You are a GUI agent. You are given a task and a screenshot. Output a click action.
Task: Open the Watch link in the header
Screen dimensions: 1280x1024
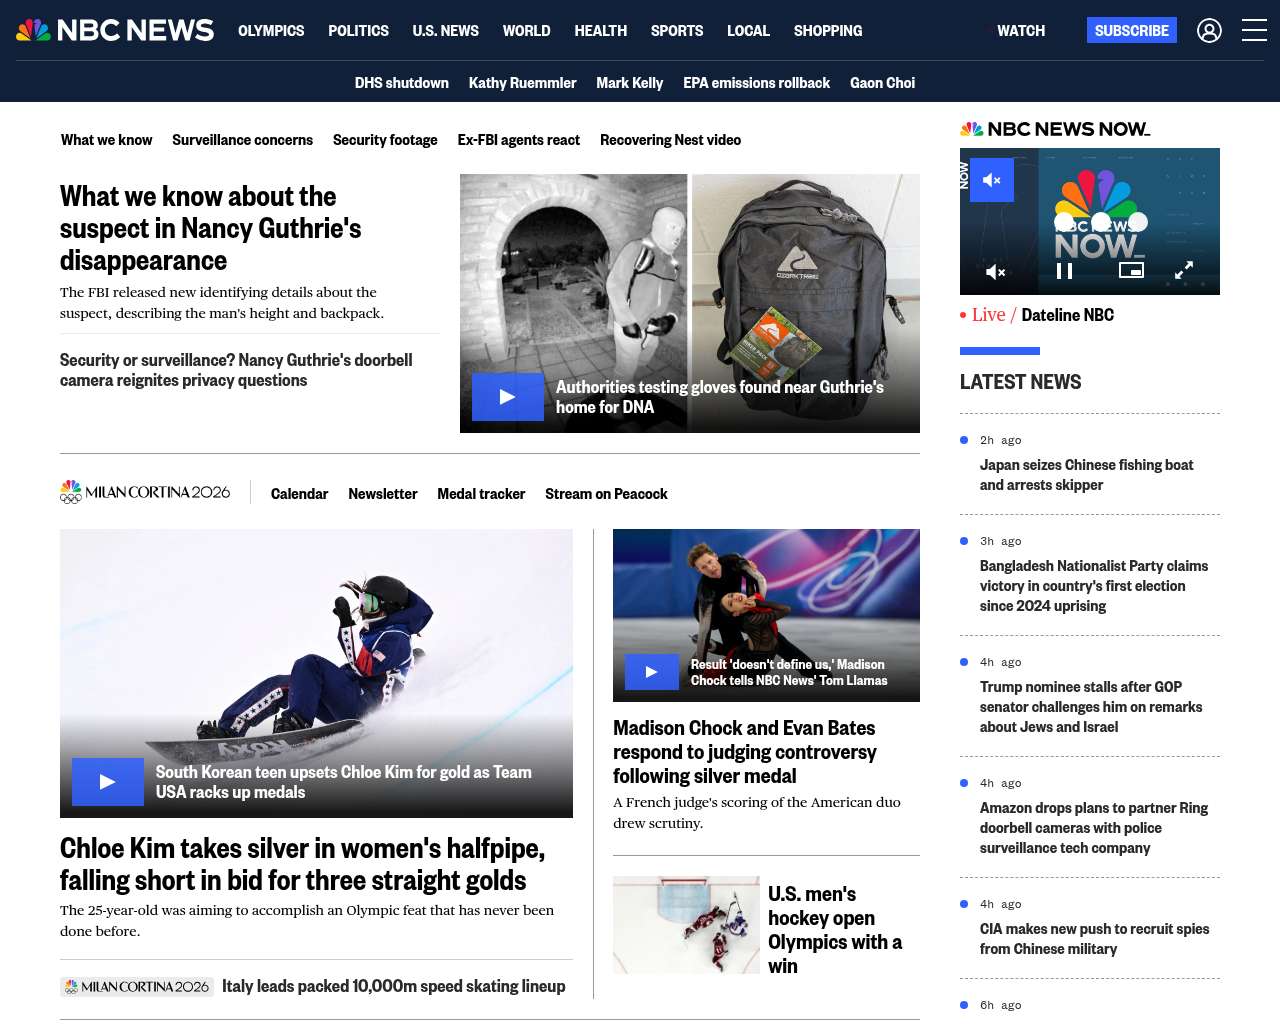click(x=1020, y=31)
